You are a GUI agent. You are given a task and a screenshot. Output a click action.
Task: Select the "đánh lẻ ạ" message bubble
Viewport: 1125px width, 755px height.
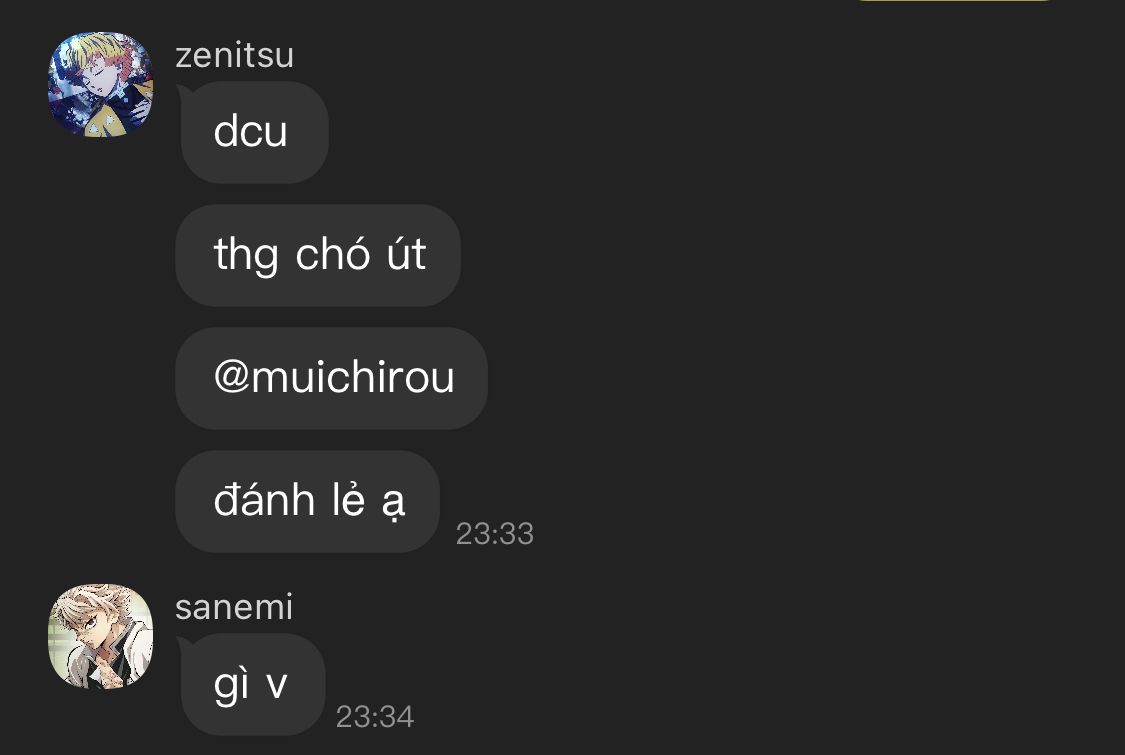point(307,502)
